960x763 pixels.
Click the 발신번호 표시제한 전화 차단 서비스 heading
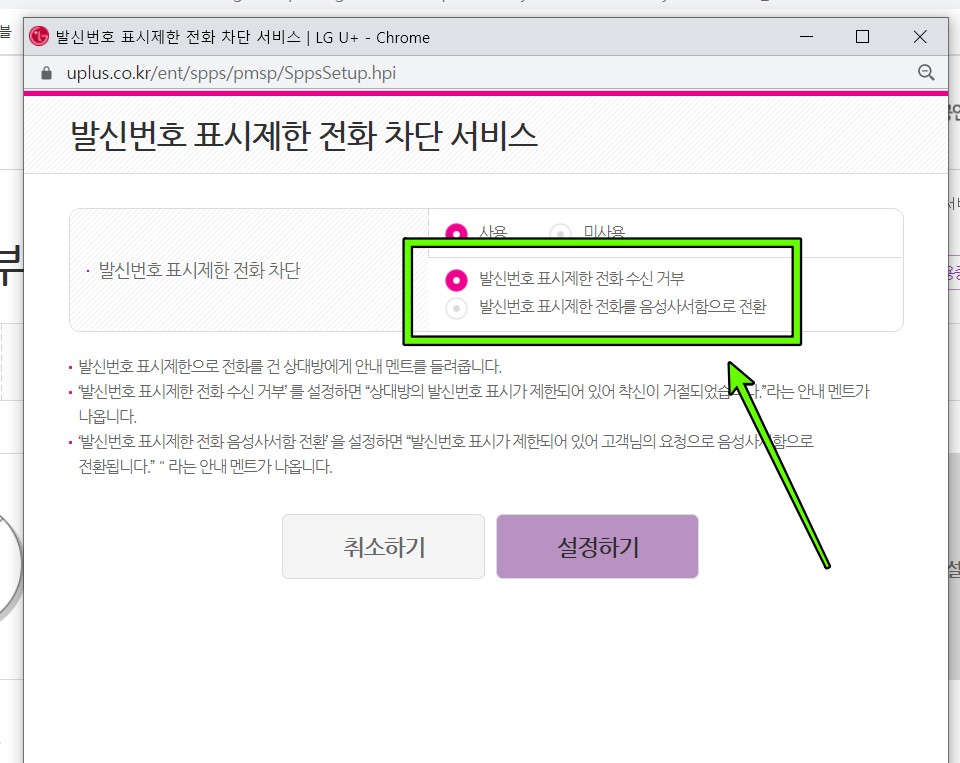[304, 135]
